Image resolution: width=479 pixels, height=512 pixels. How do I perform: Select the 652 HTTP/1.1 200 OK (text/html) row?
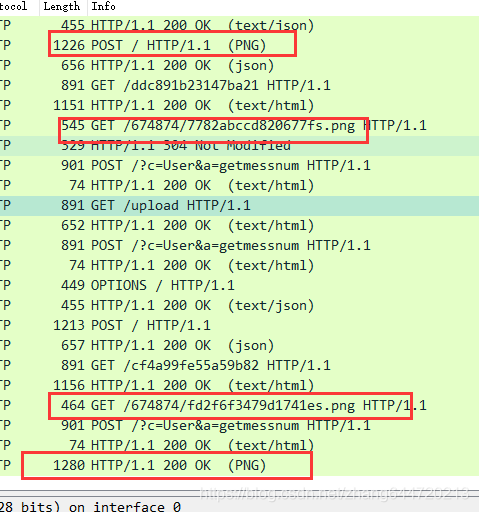tap(239, 226)
